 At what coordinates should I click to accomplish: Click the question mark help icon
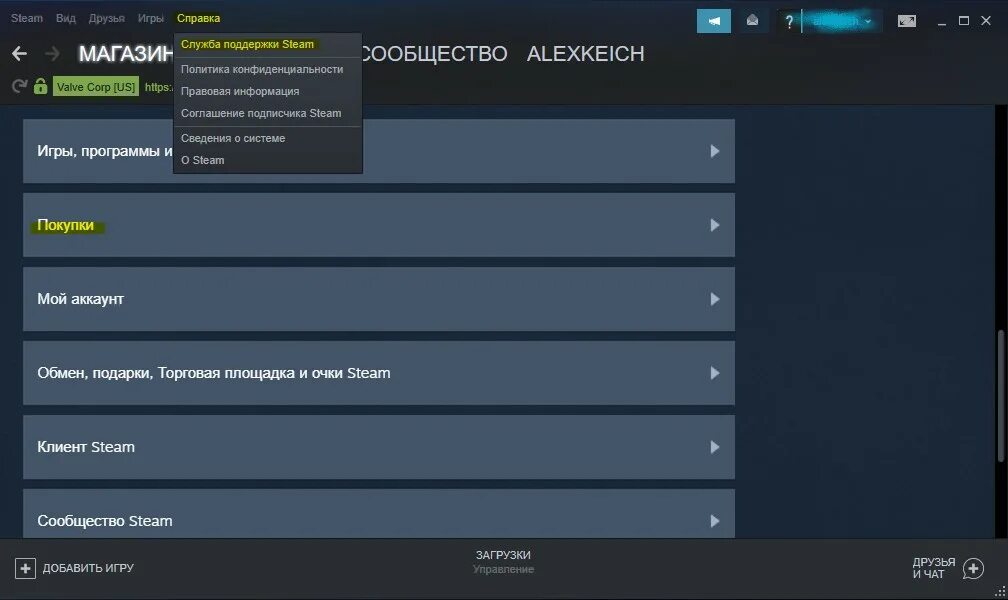(x=789, y=22)
